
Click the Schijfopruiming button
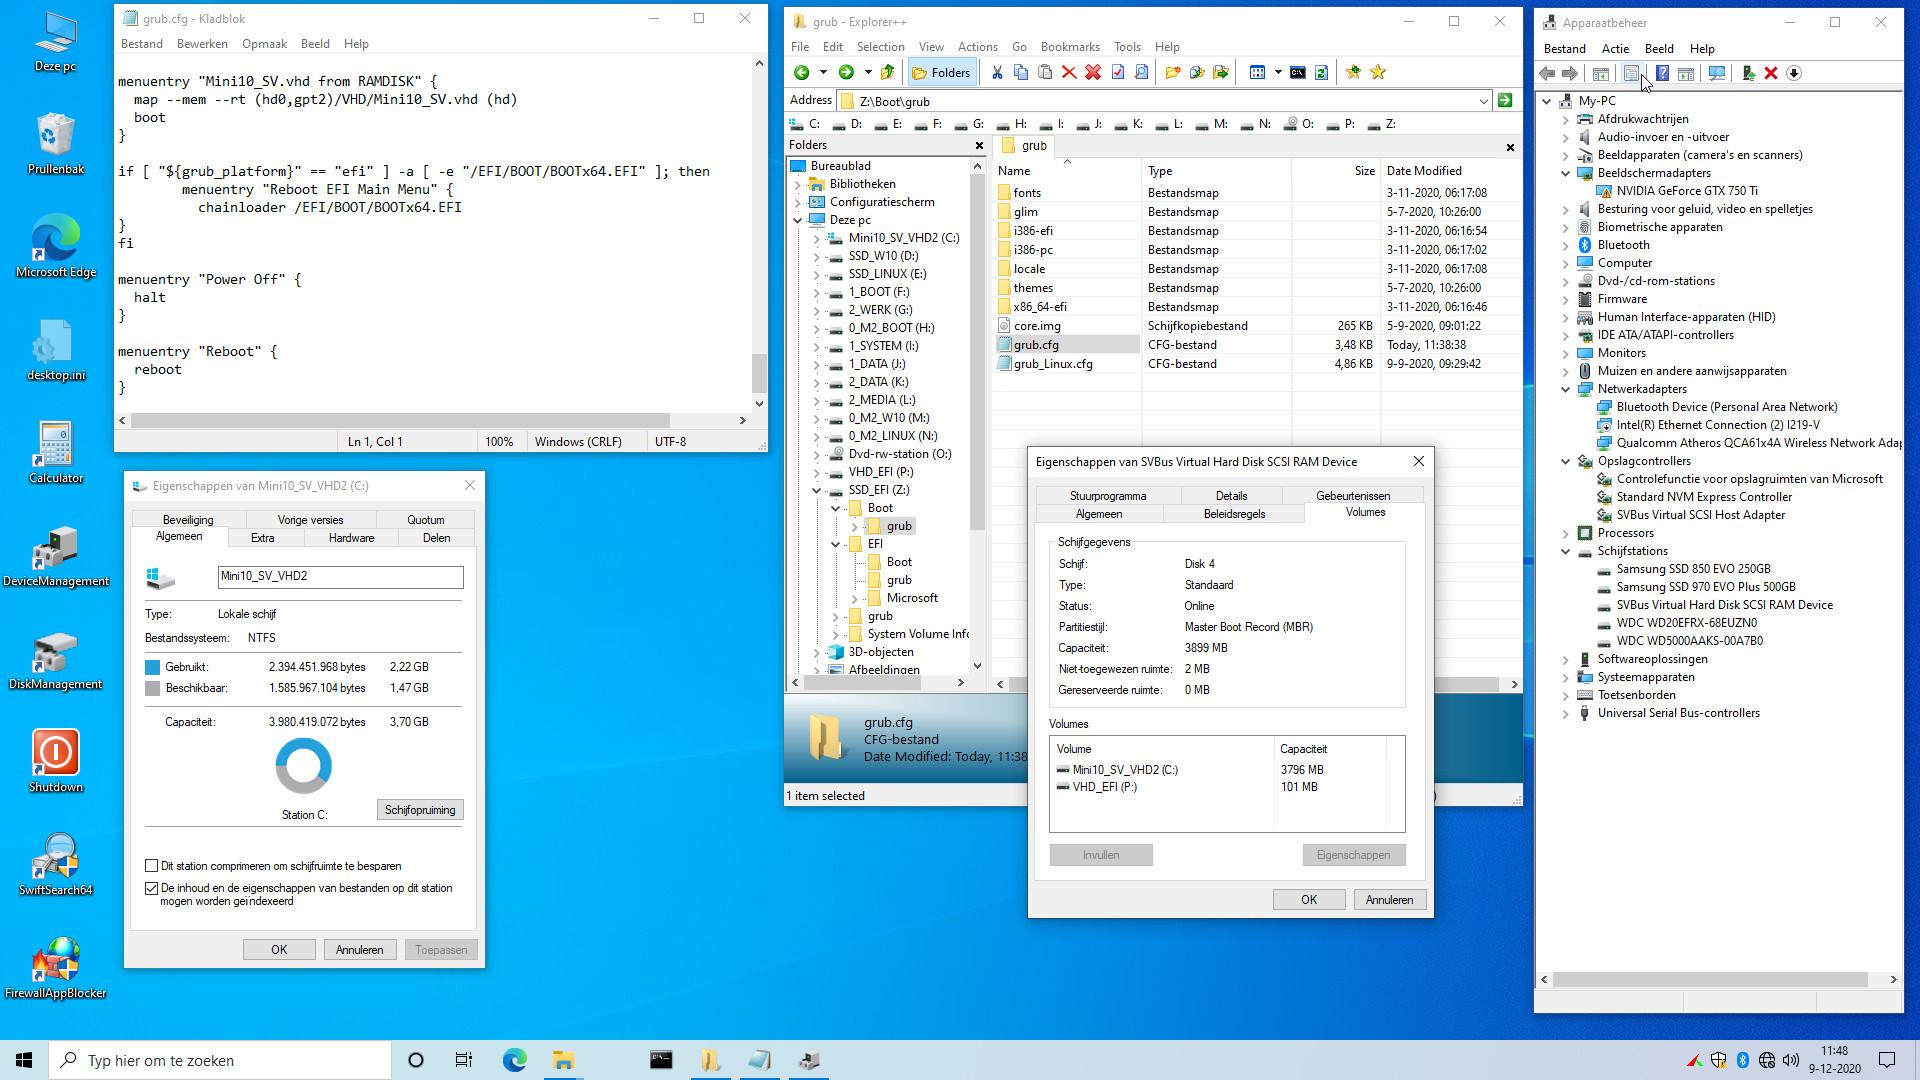420,810
